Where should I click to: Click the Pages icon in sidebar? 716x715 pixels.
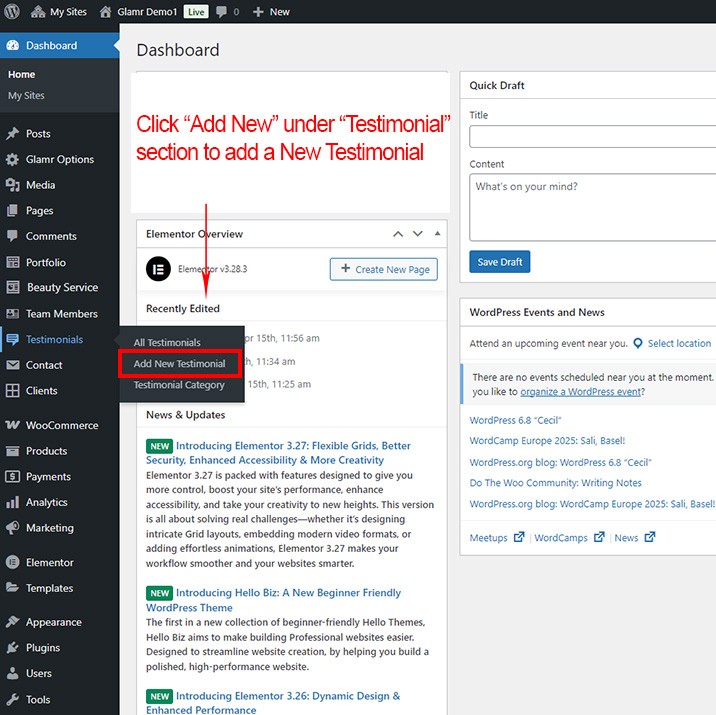click(x=12, y=210)
